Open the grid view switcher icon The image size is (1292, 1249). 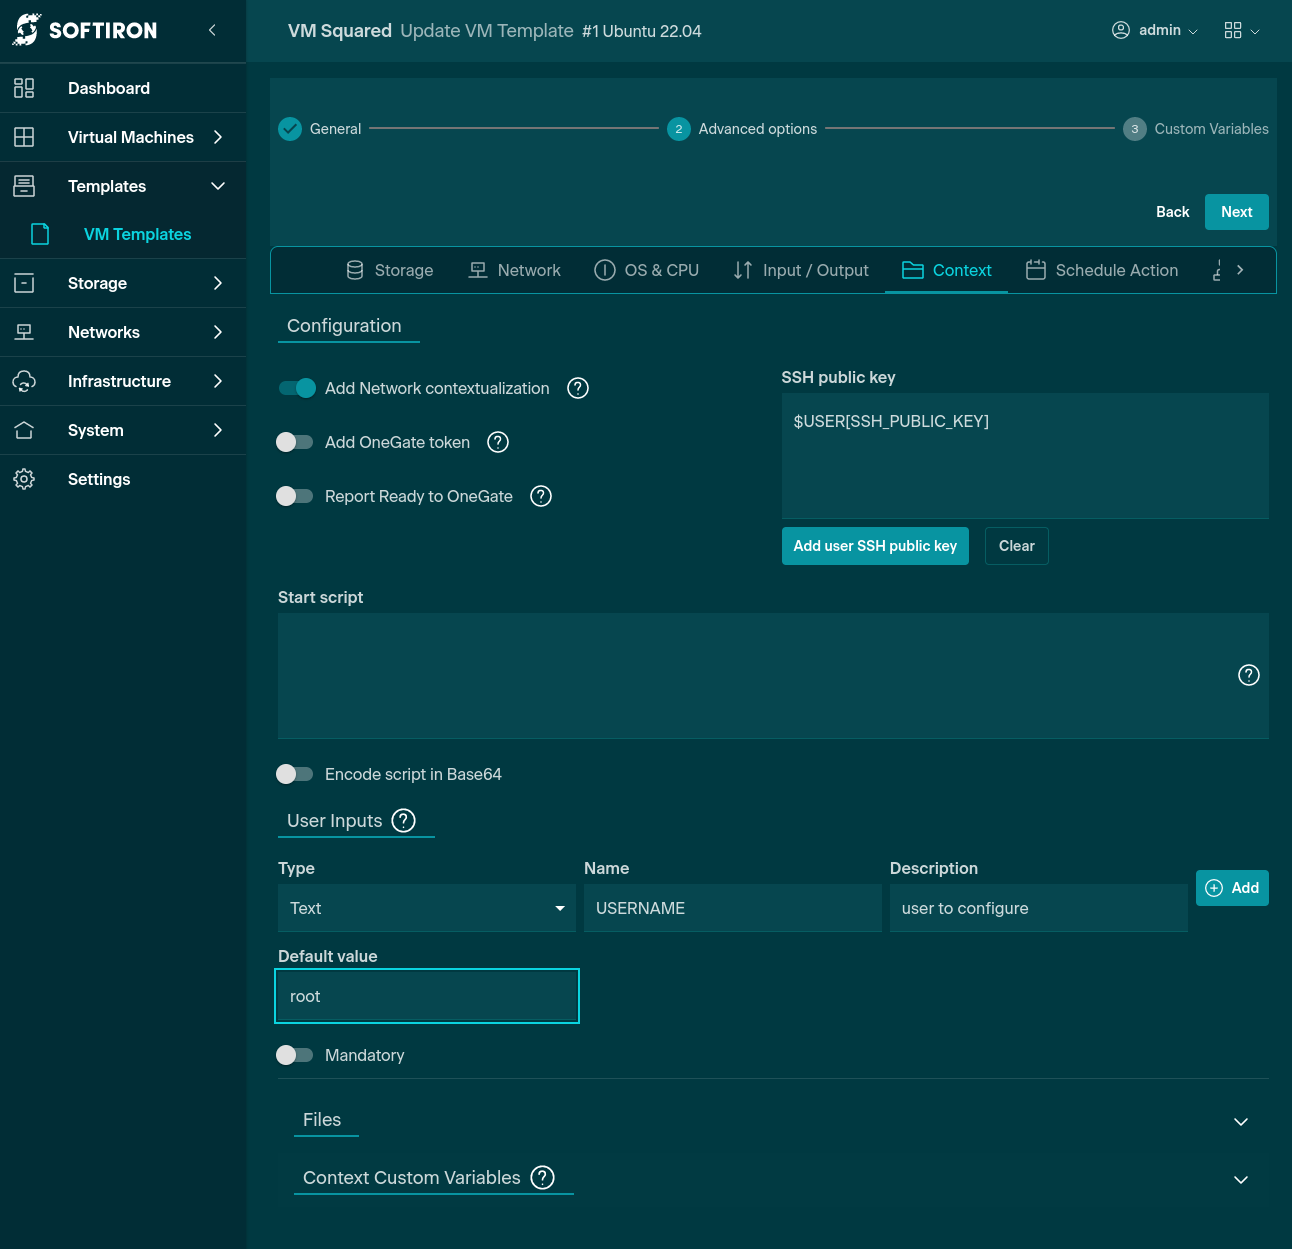[1233, 30]
